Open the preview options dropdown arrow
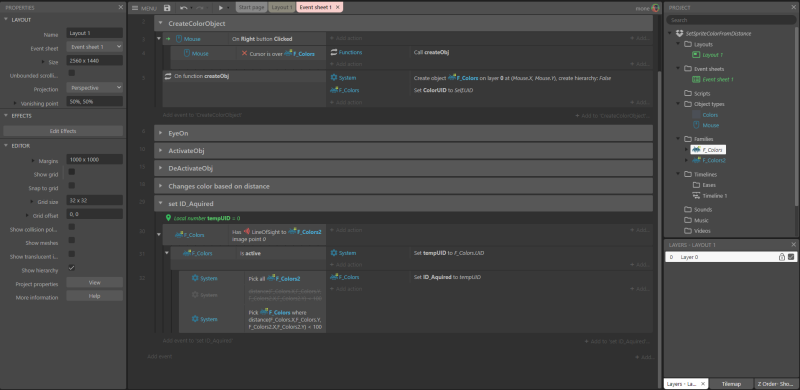Viewport: 800px width, 390px height. [229, 8]
